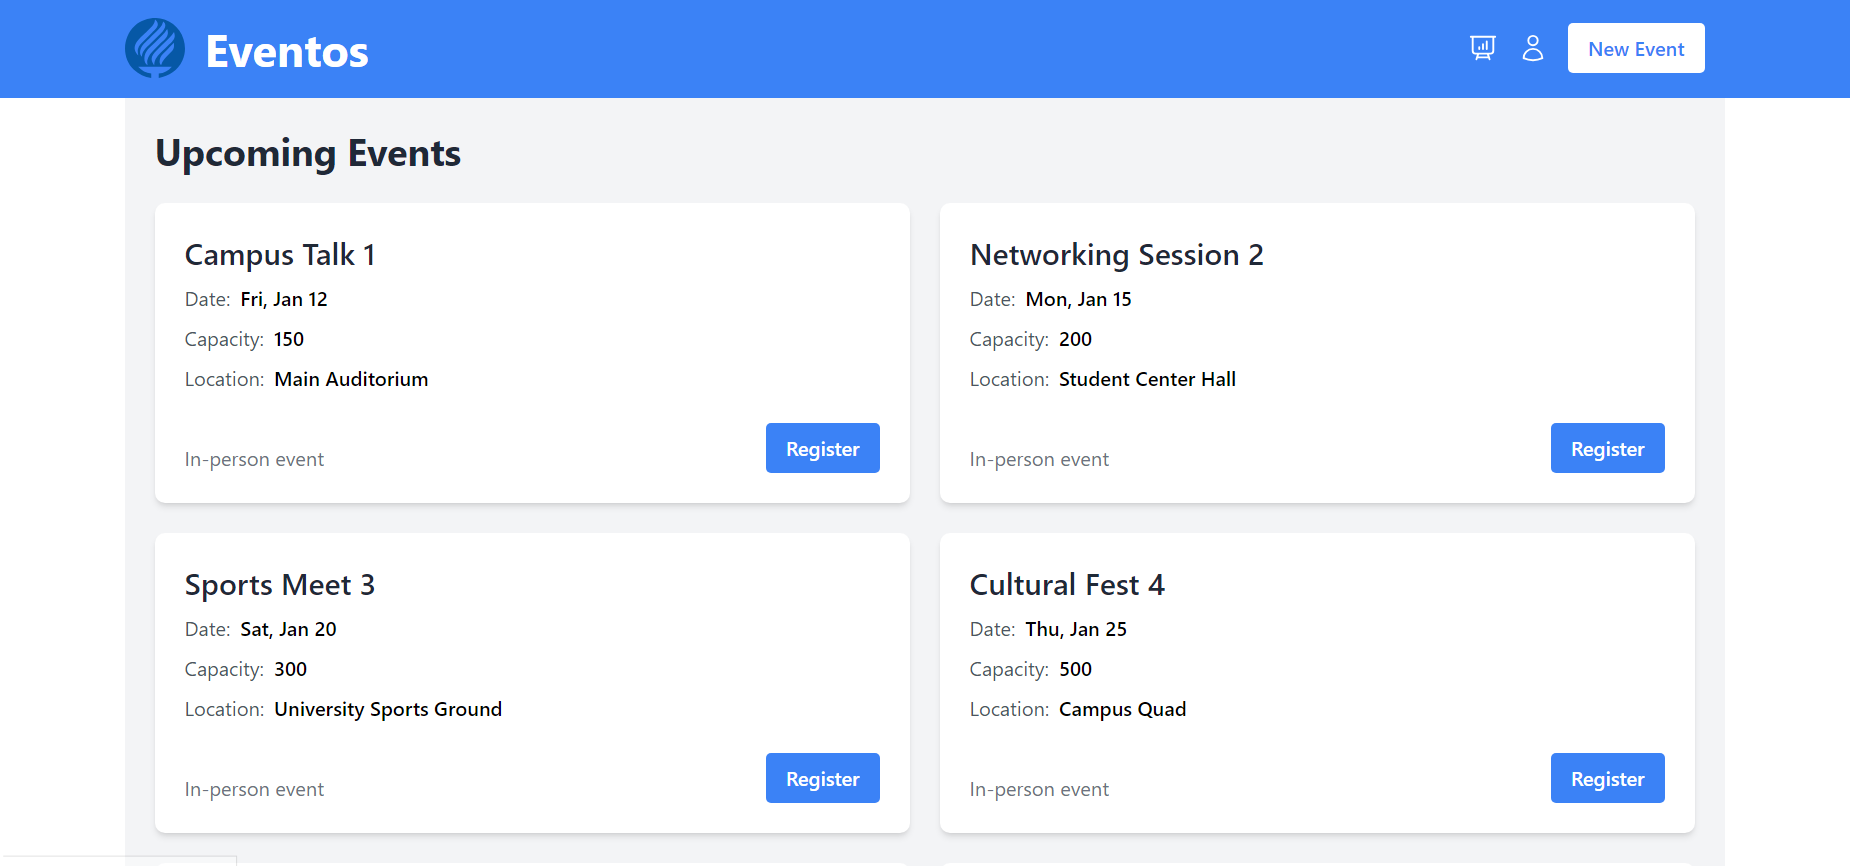Screen dimensions: 1850x866
Task: Click the University Sports Ground location text
Action: tap(388, 709)
